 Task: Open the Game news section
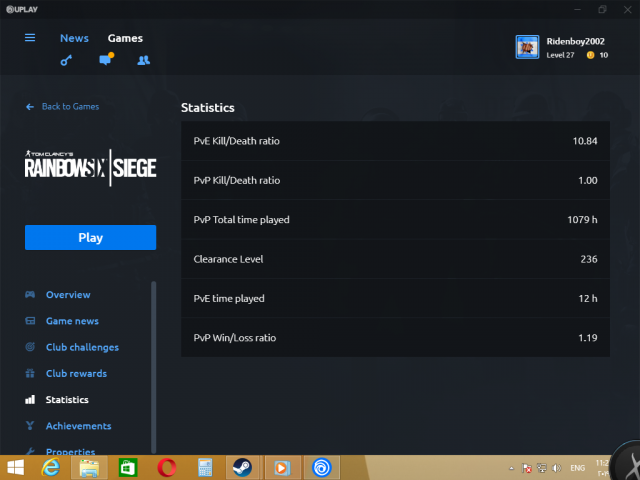coord(72,321)
